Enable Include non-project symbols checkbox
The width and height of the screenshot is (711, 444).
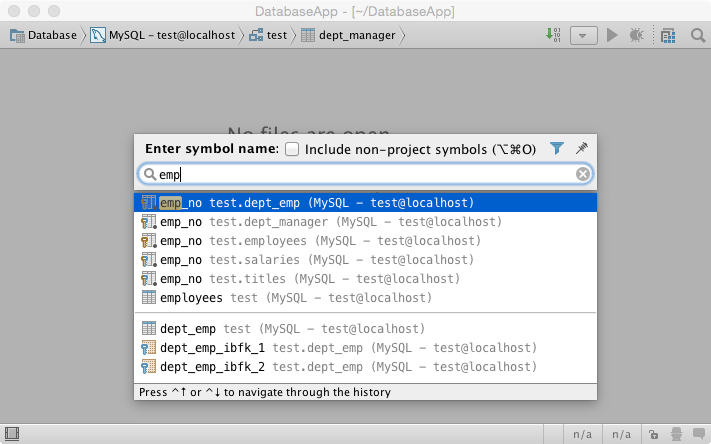tap(292, 149)
